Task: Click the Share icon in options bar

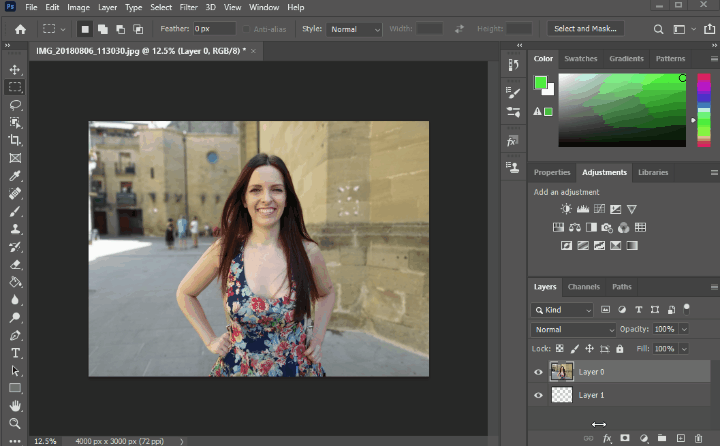Action: [709, 29]
